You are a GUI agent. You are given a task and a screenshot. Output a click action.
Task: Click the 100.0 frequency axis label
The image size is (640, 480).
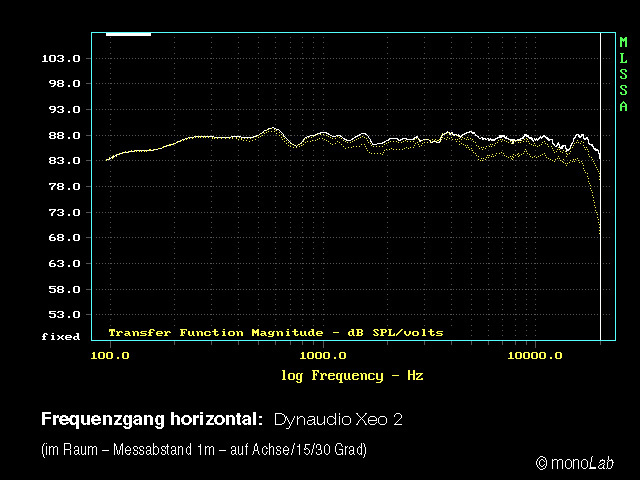[110, 356]
